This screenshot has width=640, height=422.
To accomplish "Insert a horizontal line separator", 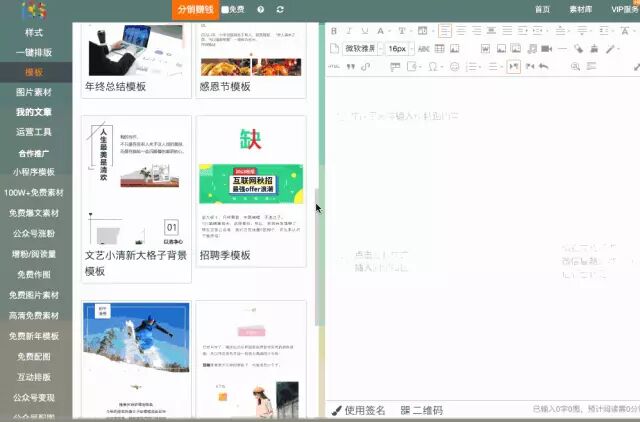I will [562, 49].
